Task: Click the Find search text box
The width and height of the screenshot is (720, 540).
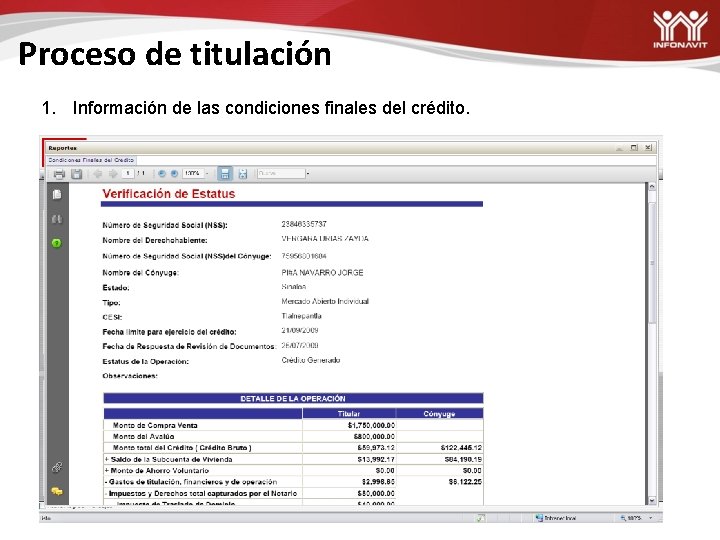Action: [x=281, y=174]
